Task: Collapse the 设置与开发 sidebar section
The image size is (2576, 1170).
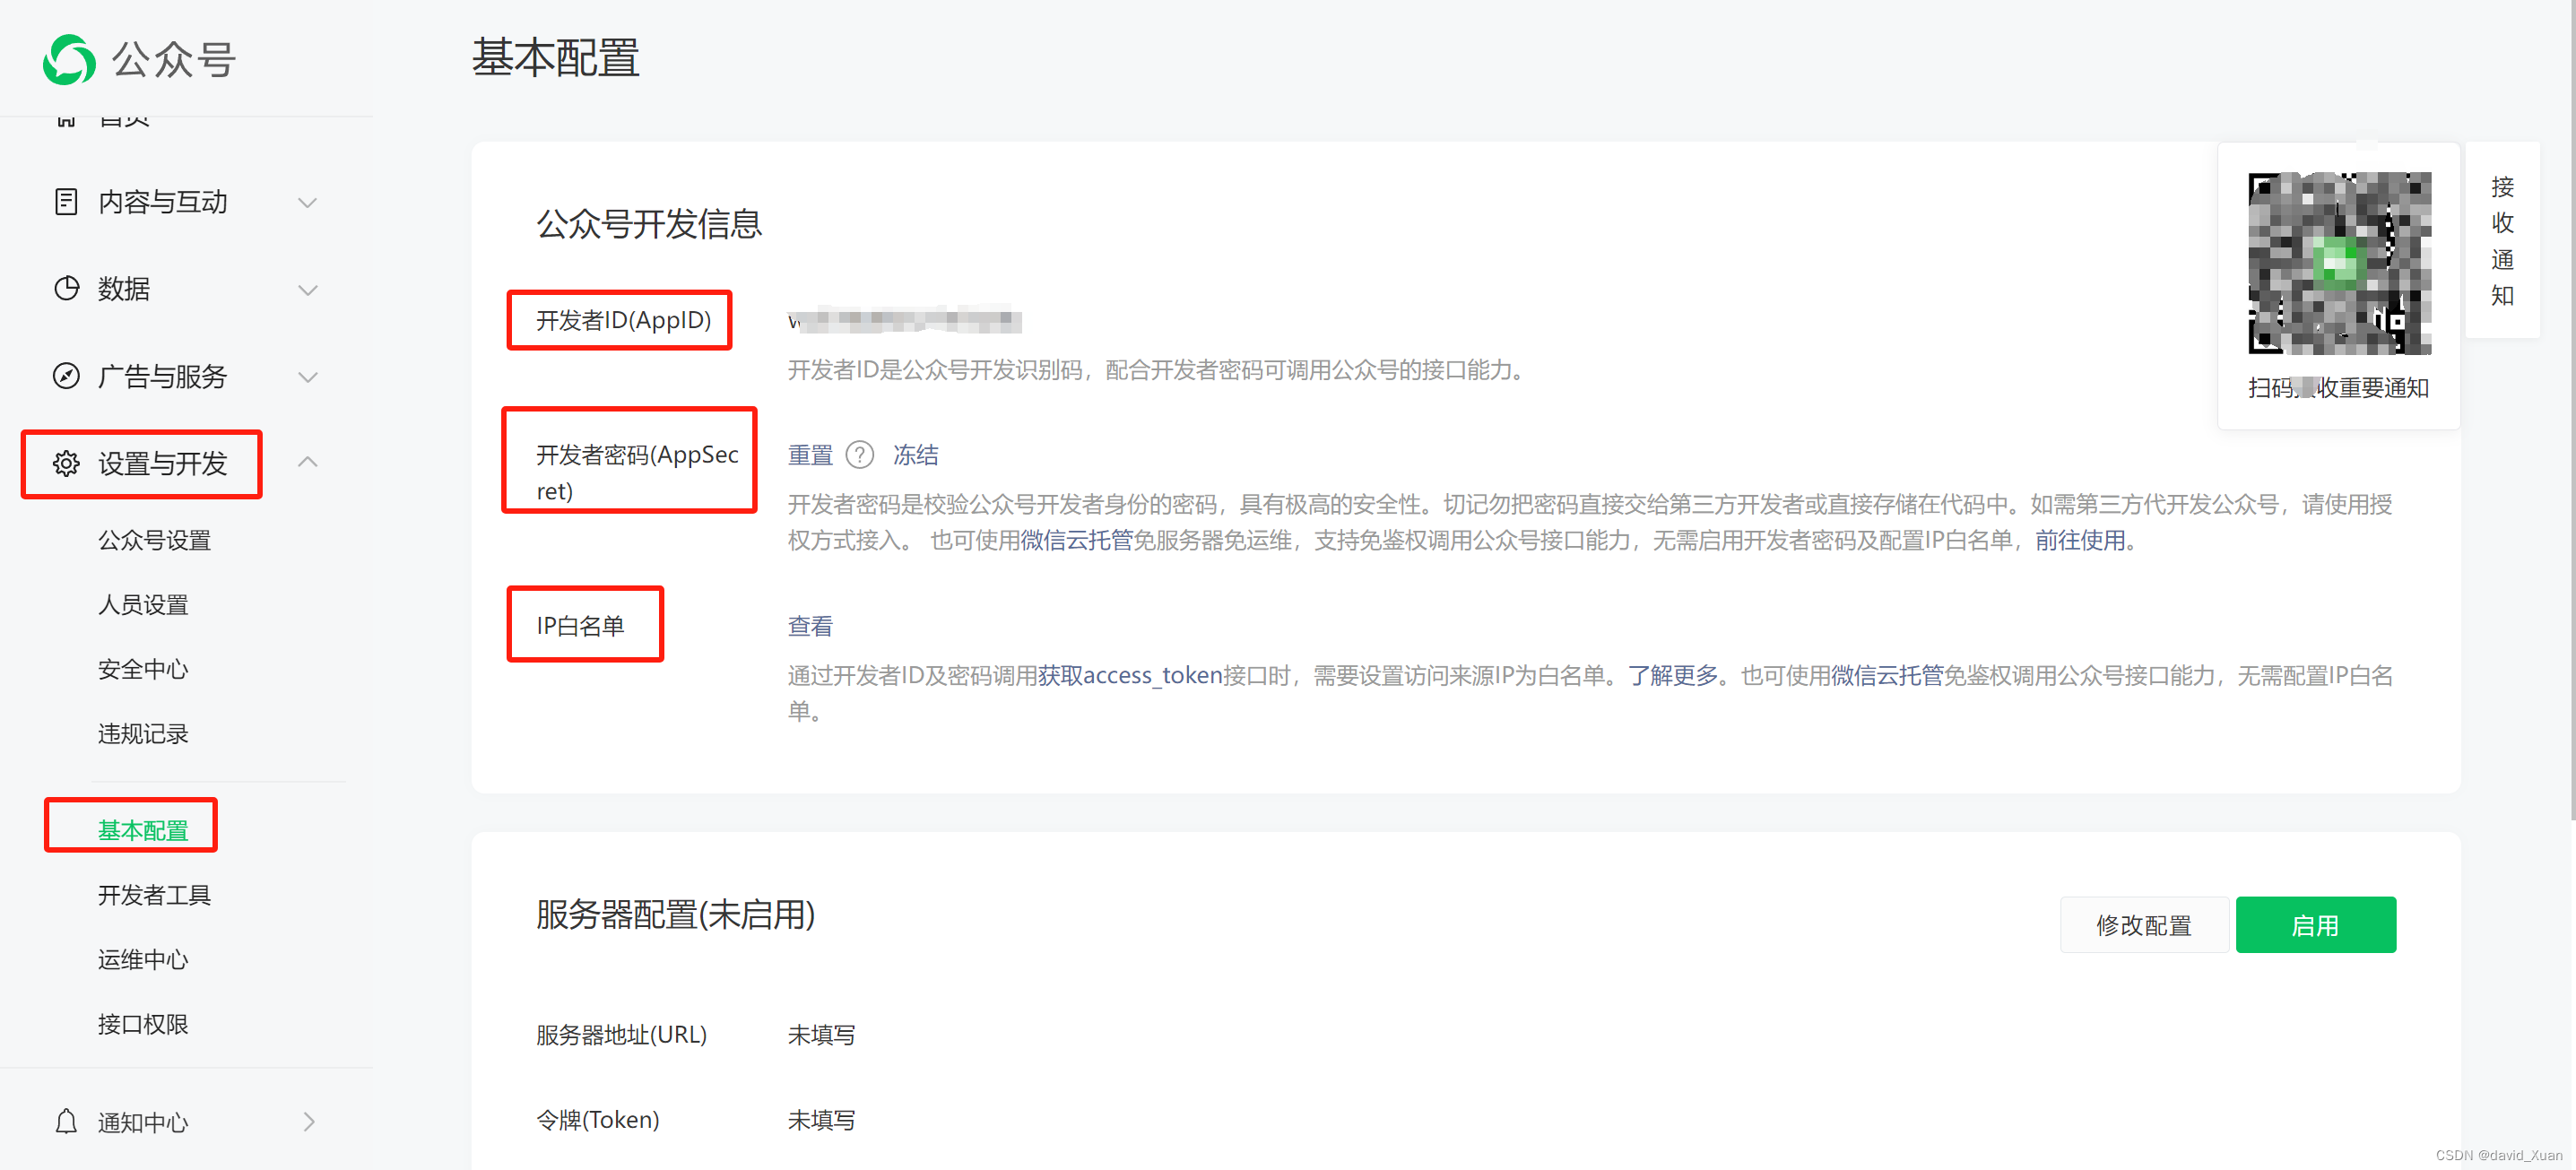Action: pos(308,461)
